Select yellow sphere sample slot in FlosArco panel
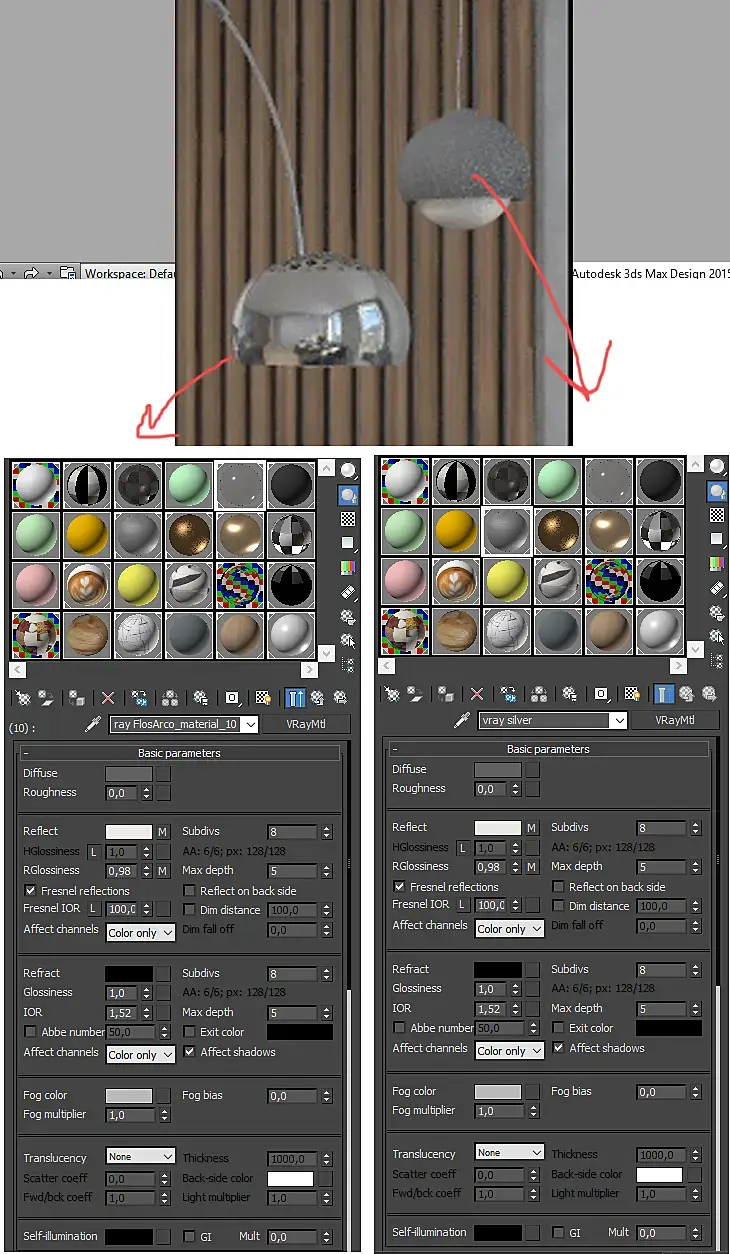 click(x=138, y=585)
